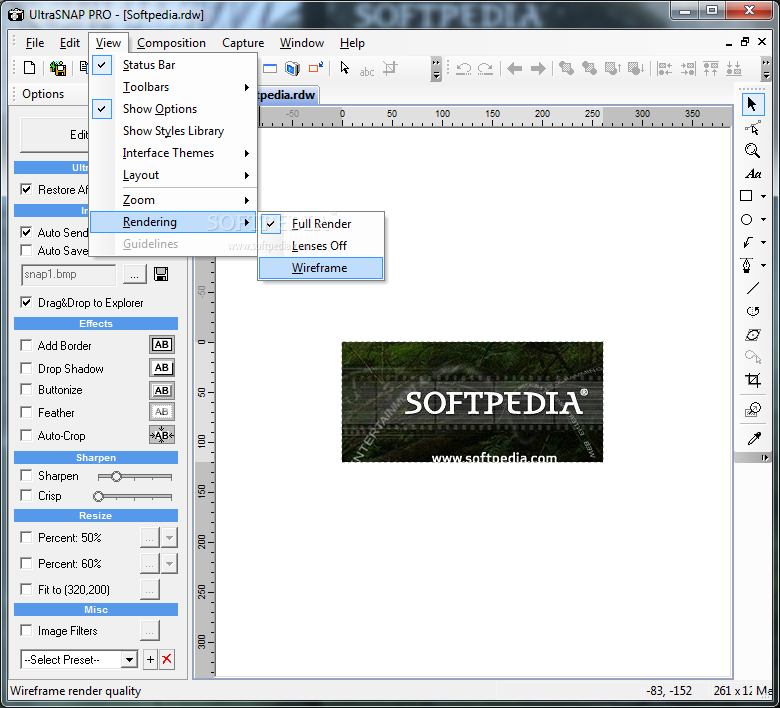The image size is (780, 708).
Task: Open dropdown arrow for Percent: 50%
Action: point(170,538)
